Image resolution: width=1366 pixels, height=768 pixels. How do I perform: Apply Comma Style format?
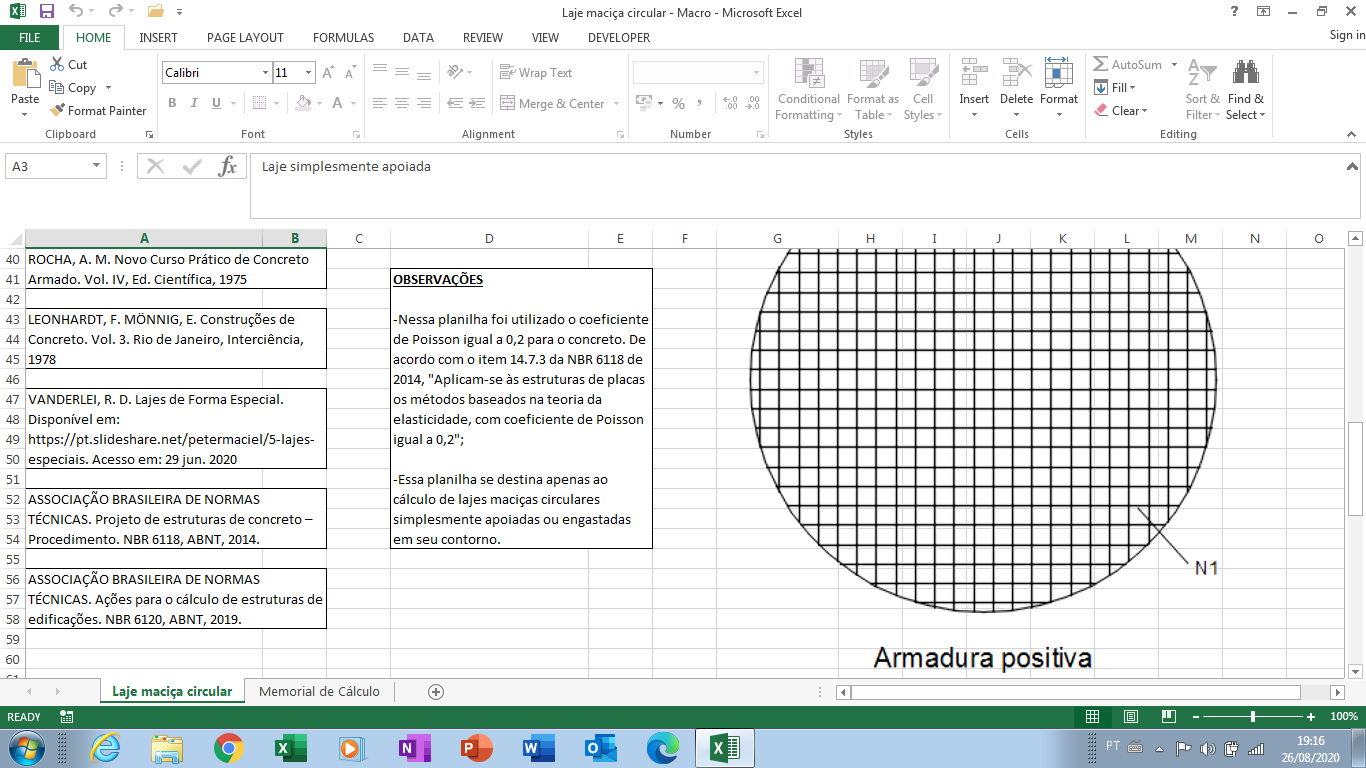coord(700,104)
